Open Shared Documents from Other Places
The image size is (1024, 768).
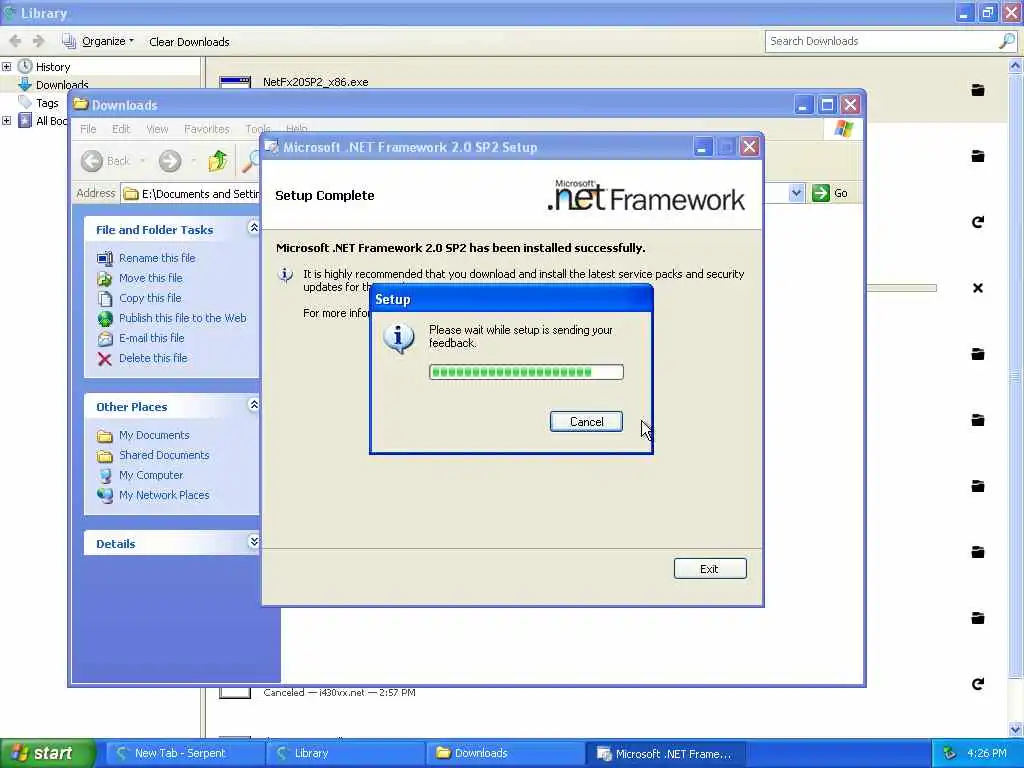[164, 455]
